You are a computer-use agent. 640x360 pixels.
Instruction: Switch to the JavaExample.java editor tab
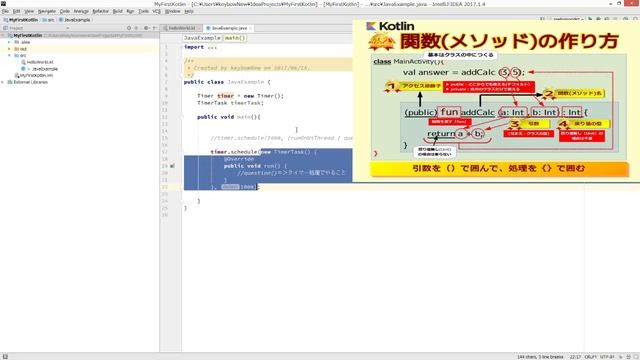click(229, 28)
